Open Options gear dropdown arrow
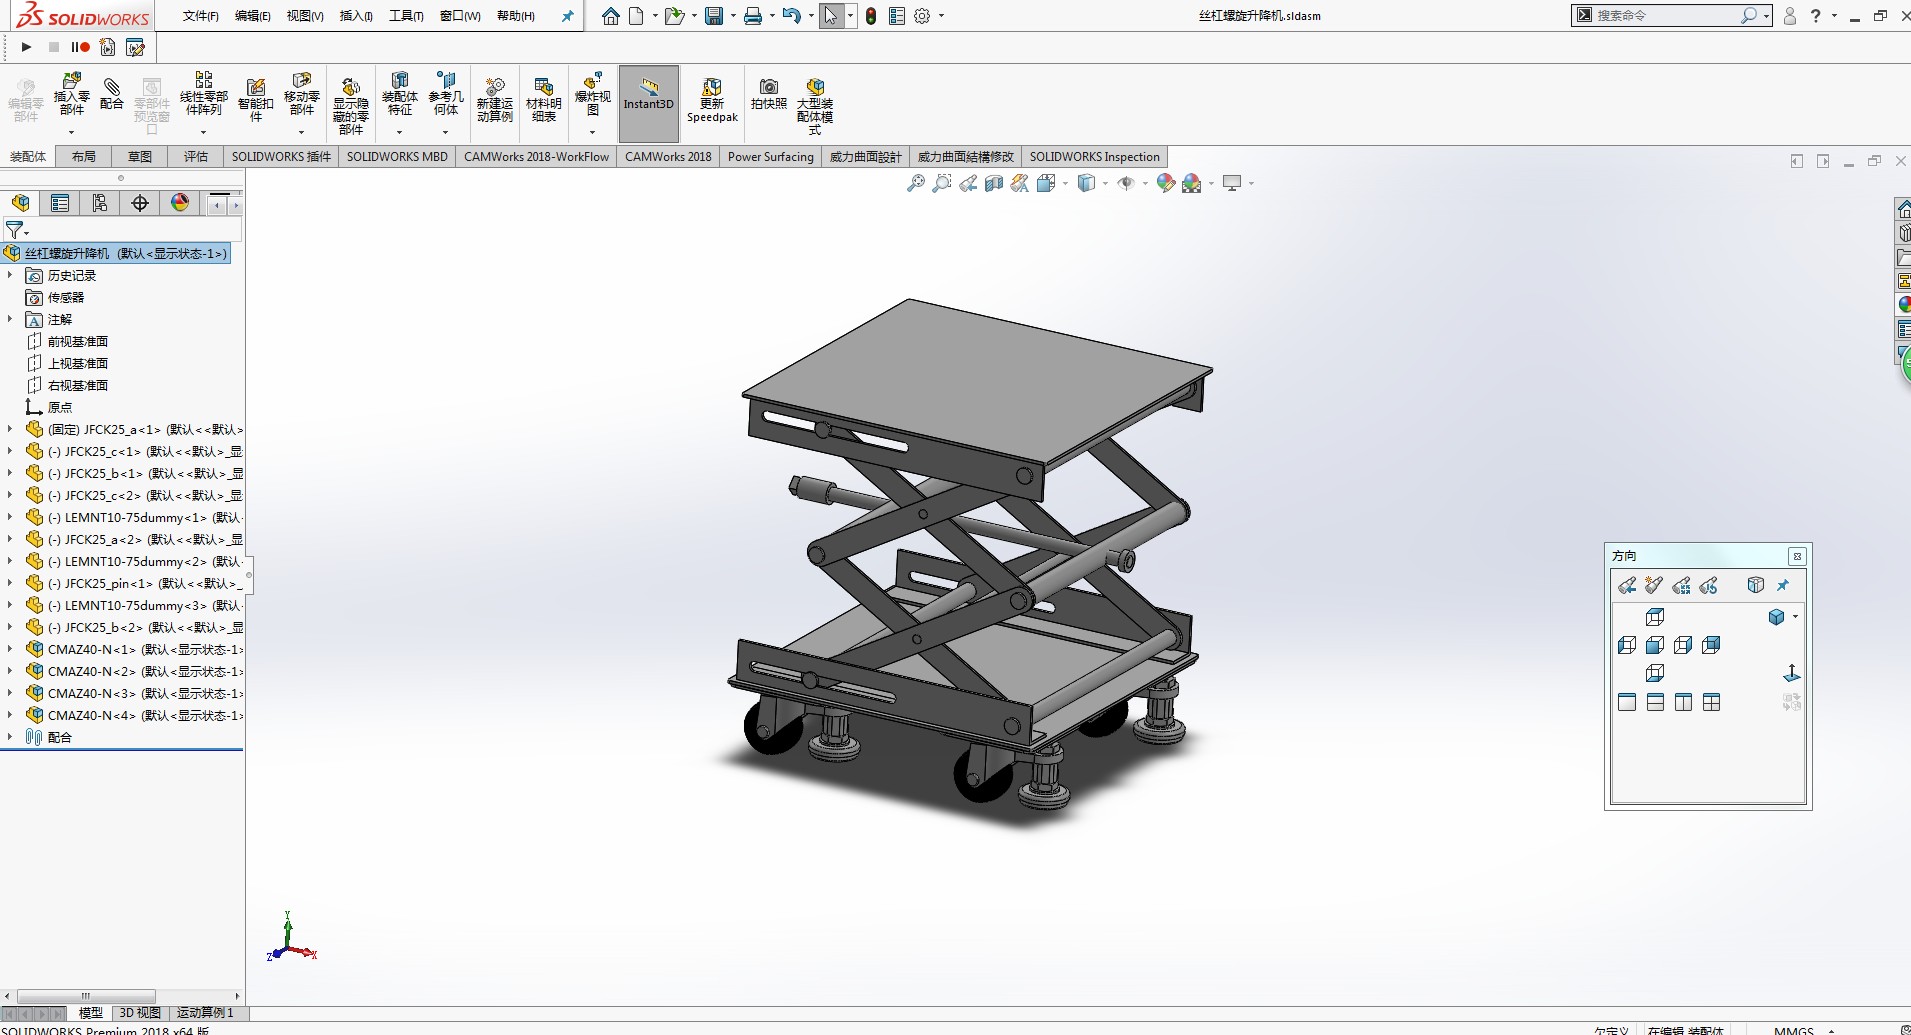Image resolution: width=1911 pixels, height=1035 pixels. tap(941, 16)
